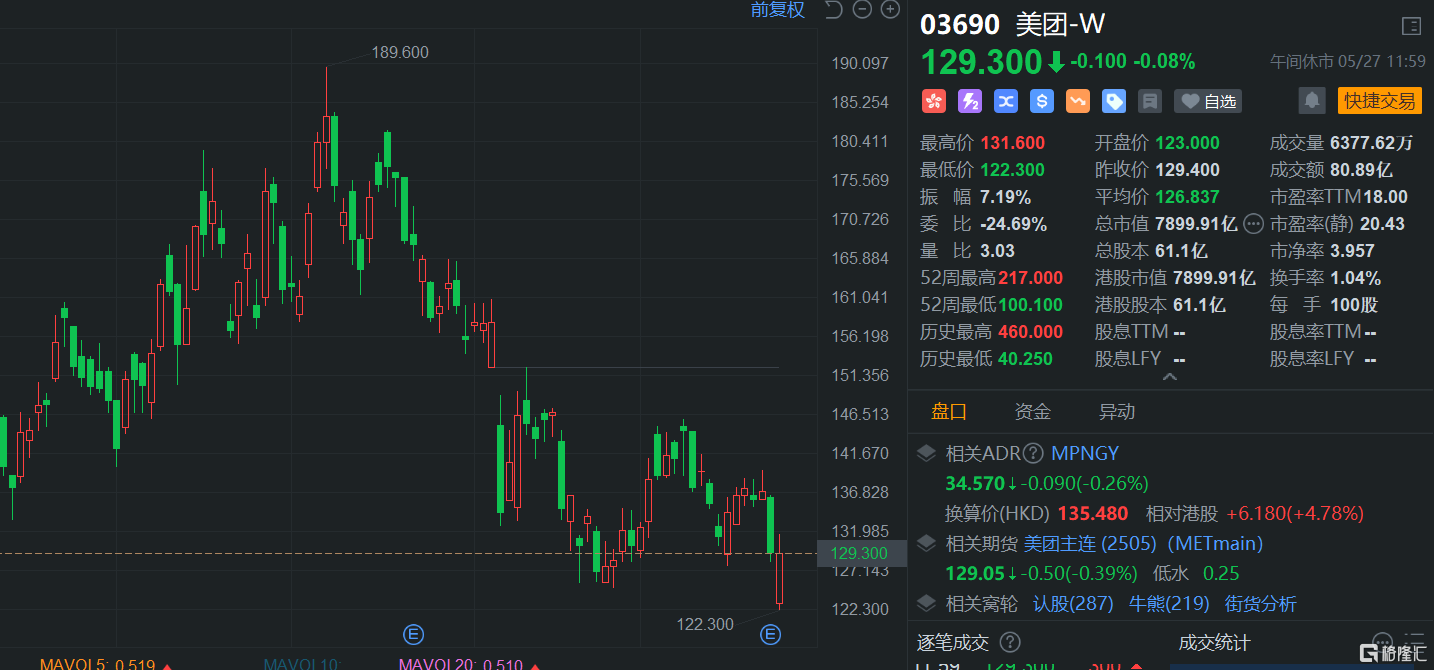The width and height of the screenshot is (1434, 670).
Task: Click the 历史最高 460.000 value
Action: point(1031,332)
